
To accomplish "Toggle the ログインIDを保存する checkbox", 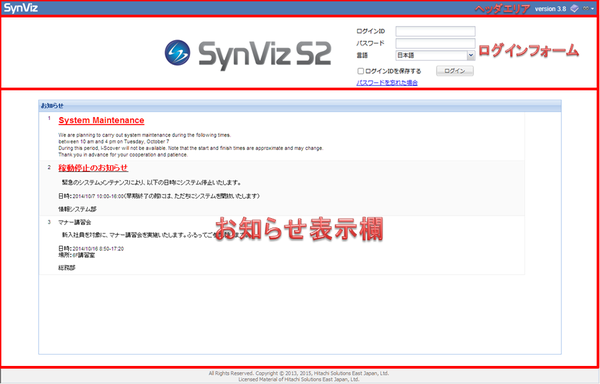I will click(x=360, y=71).
